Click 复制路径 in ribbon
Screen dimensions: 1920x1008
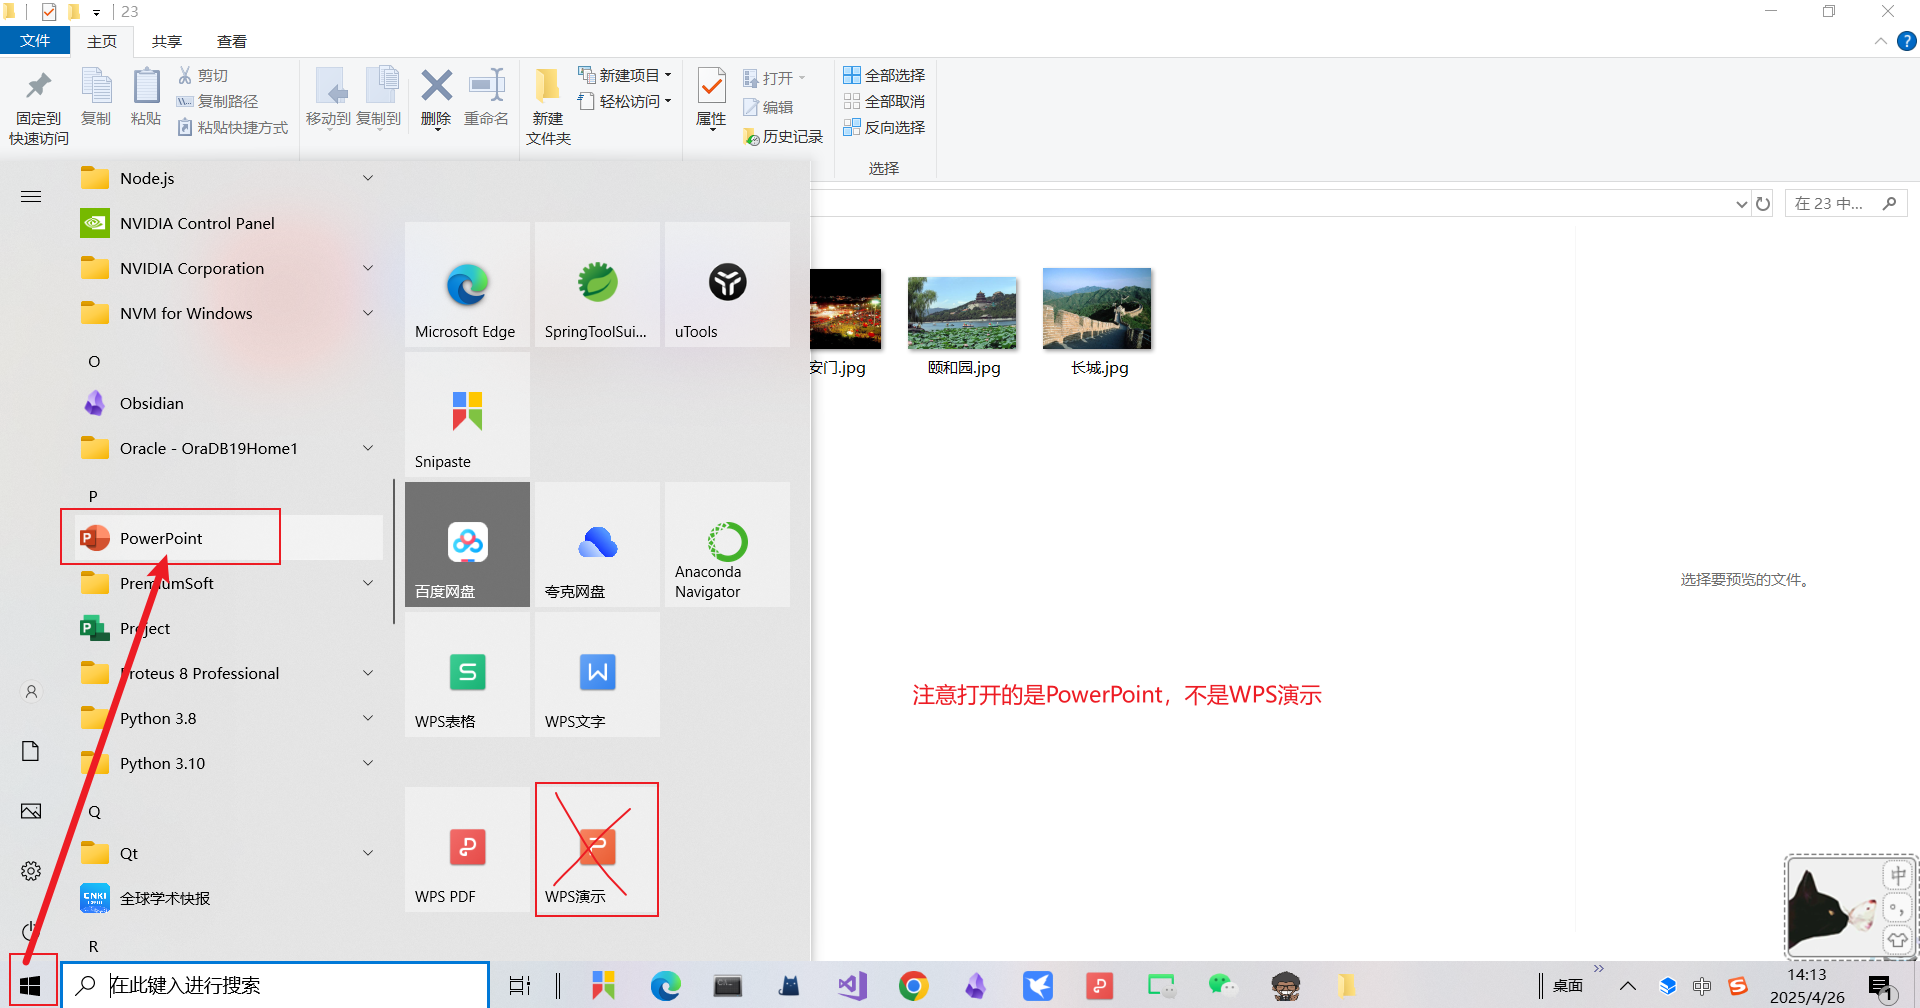218,101
